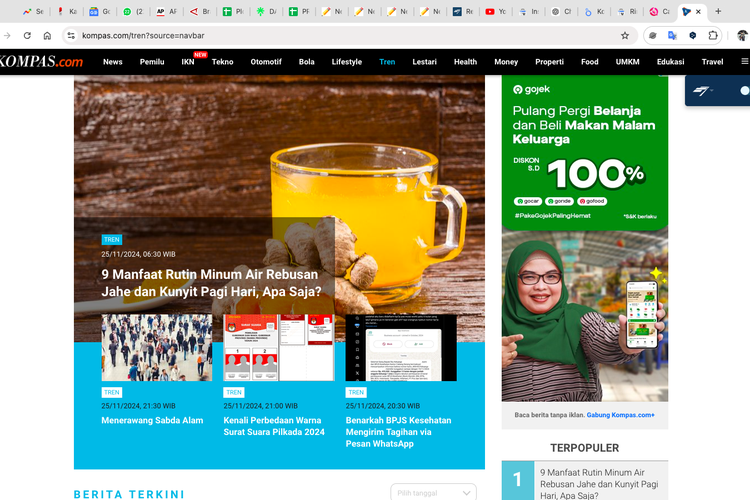Open Chrome profile avatar
Image resolution: width=750 pixels, height=500 pixels.
(x=741, y=35)
